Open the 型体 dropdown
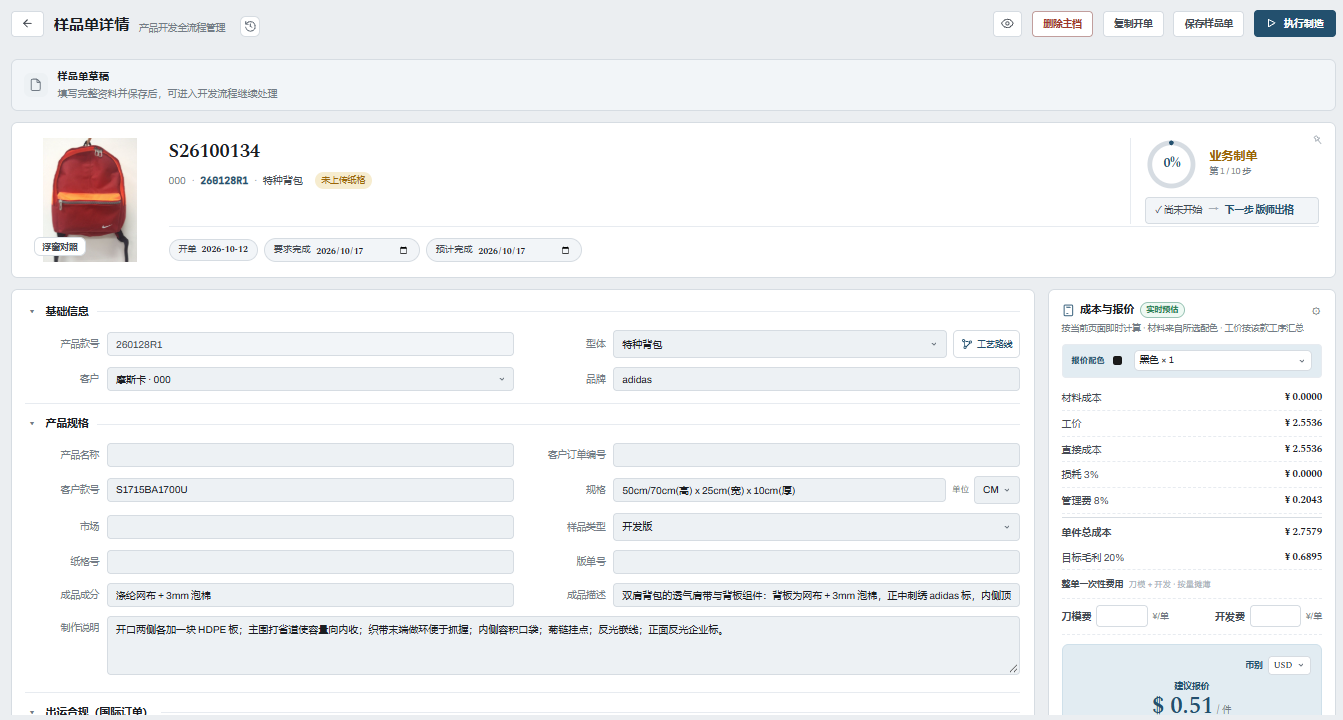Screen dimensions: 1343x720 [x=779, y=344]
